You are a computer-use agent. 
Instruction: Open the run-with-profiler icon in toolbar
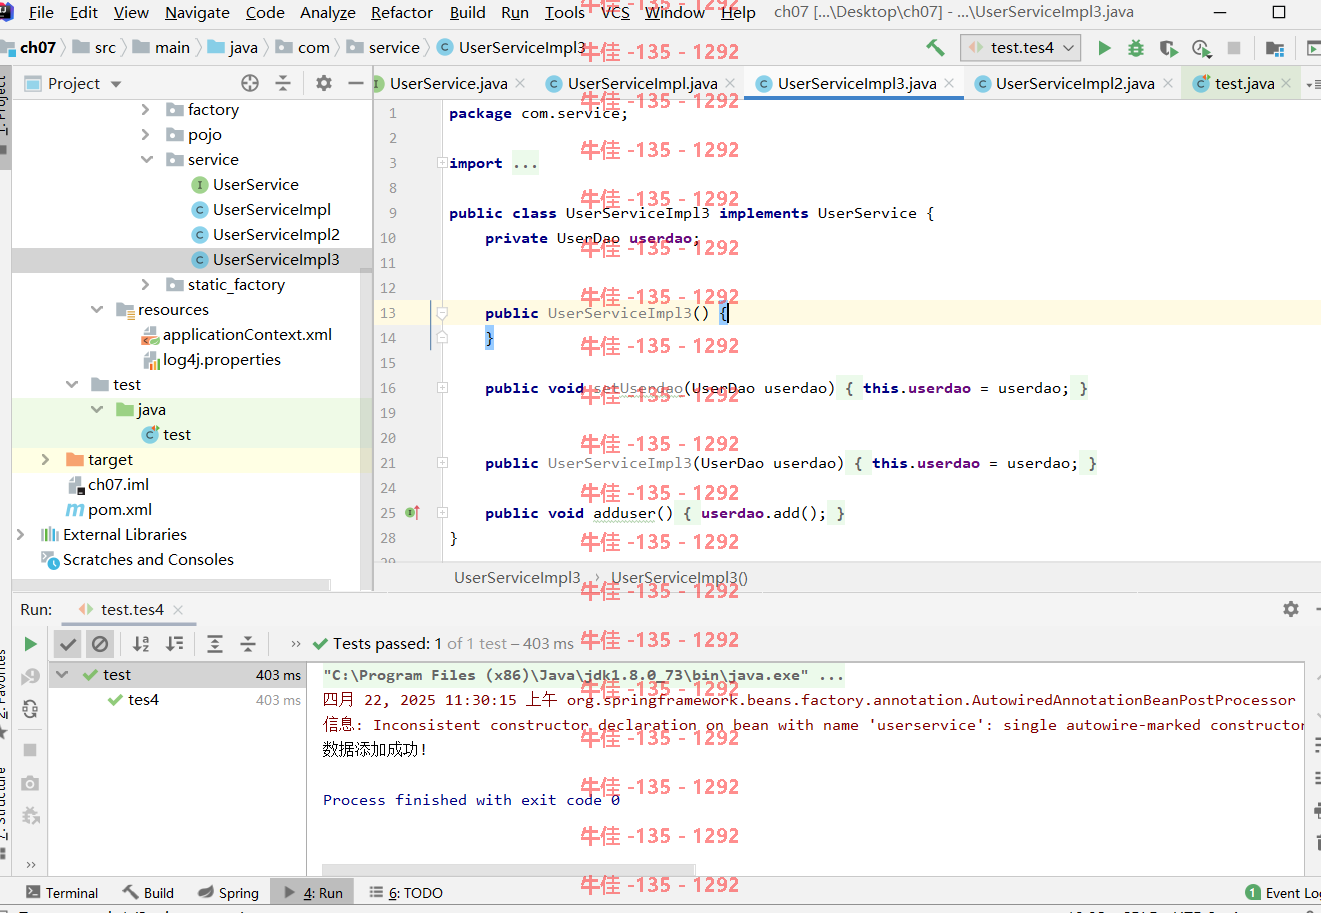1201,48
